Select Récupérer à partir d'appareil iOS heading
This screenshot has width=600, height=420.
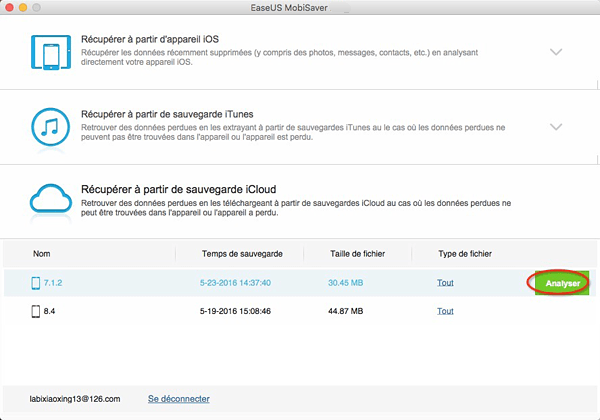pos(150,39)
